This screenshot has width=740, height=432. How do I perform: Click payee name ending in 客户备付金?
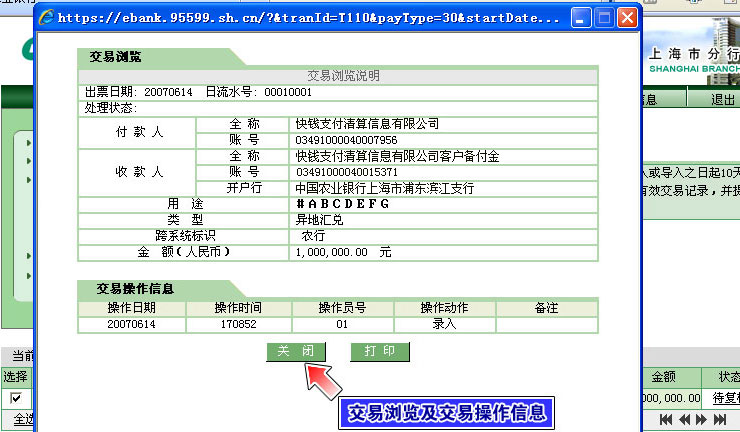[x=397, y=156]
